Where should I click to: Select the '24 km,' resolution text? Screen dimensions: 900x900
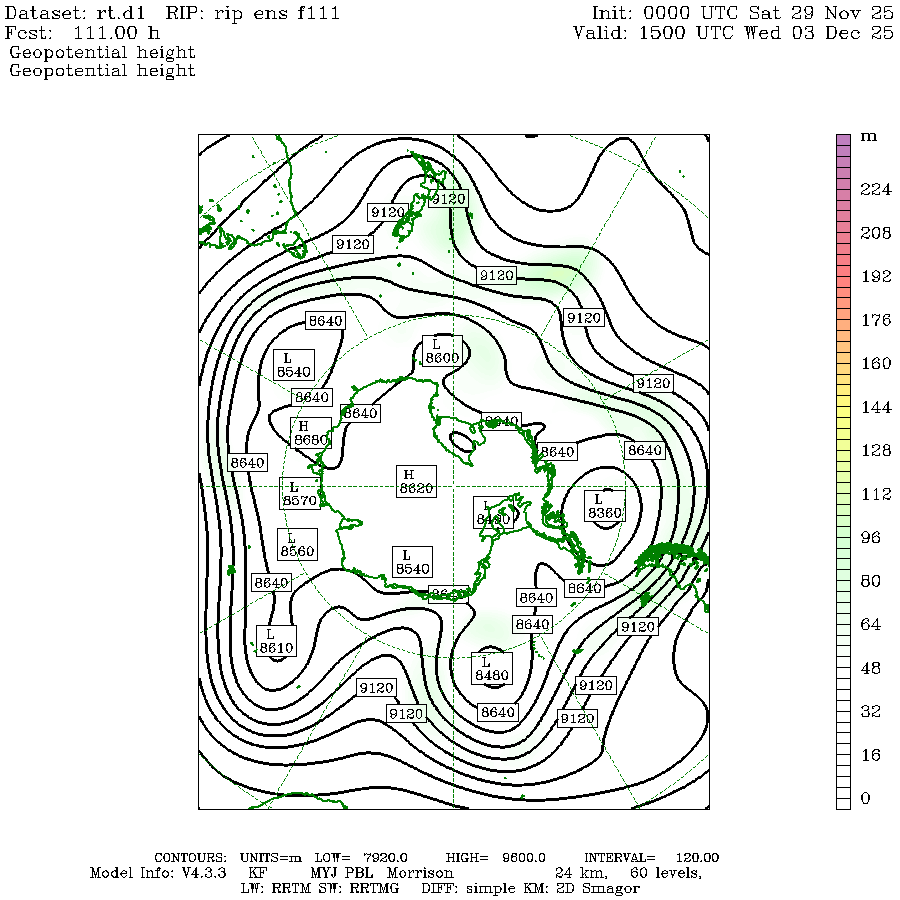tap(581, 873)
